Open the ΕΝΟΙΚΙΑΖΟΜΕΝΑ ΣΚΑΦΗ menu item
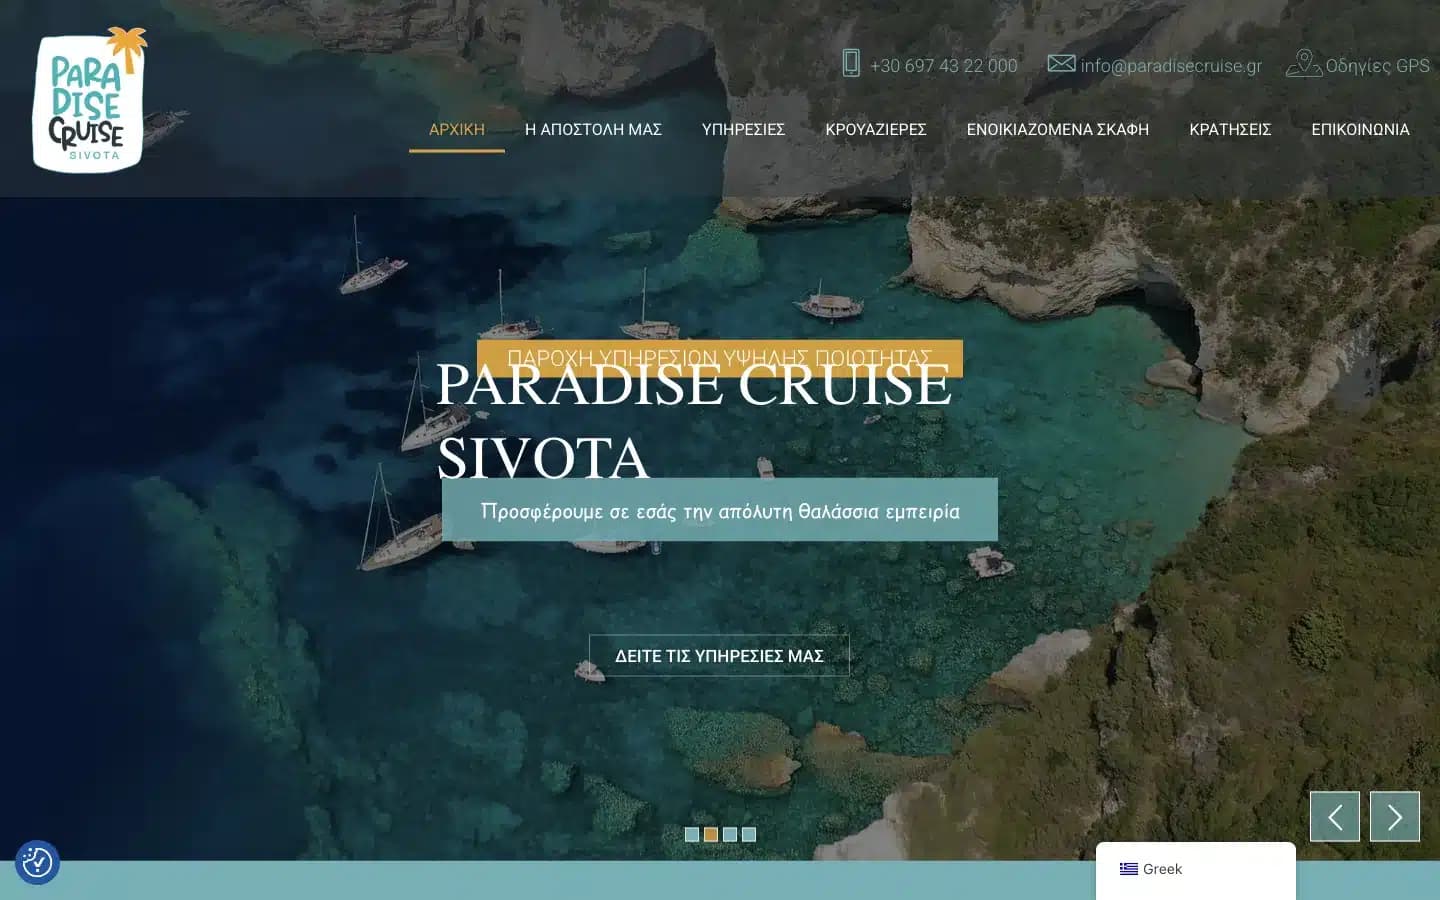 [1058, 129]
